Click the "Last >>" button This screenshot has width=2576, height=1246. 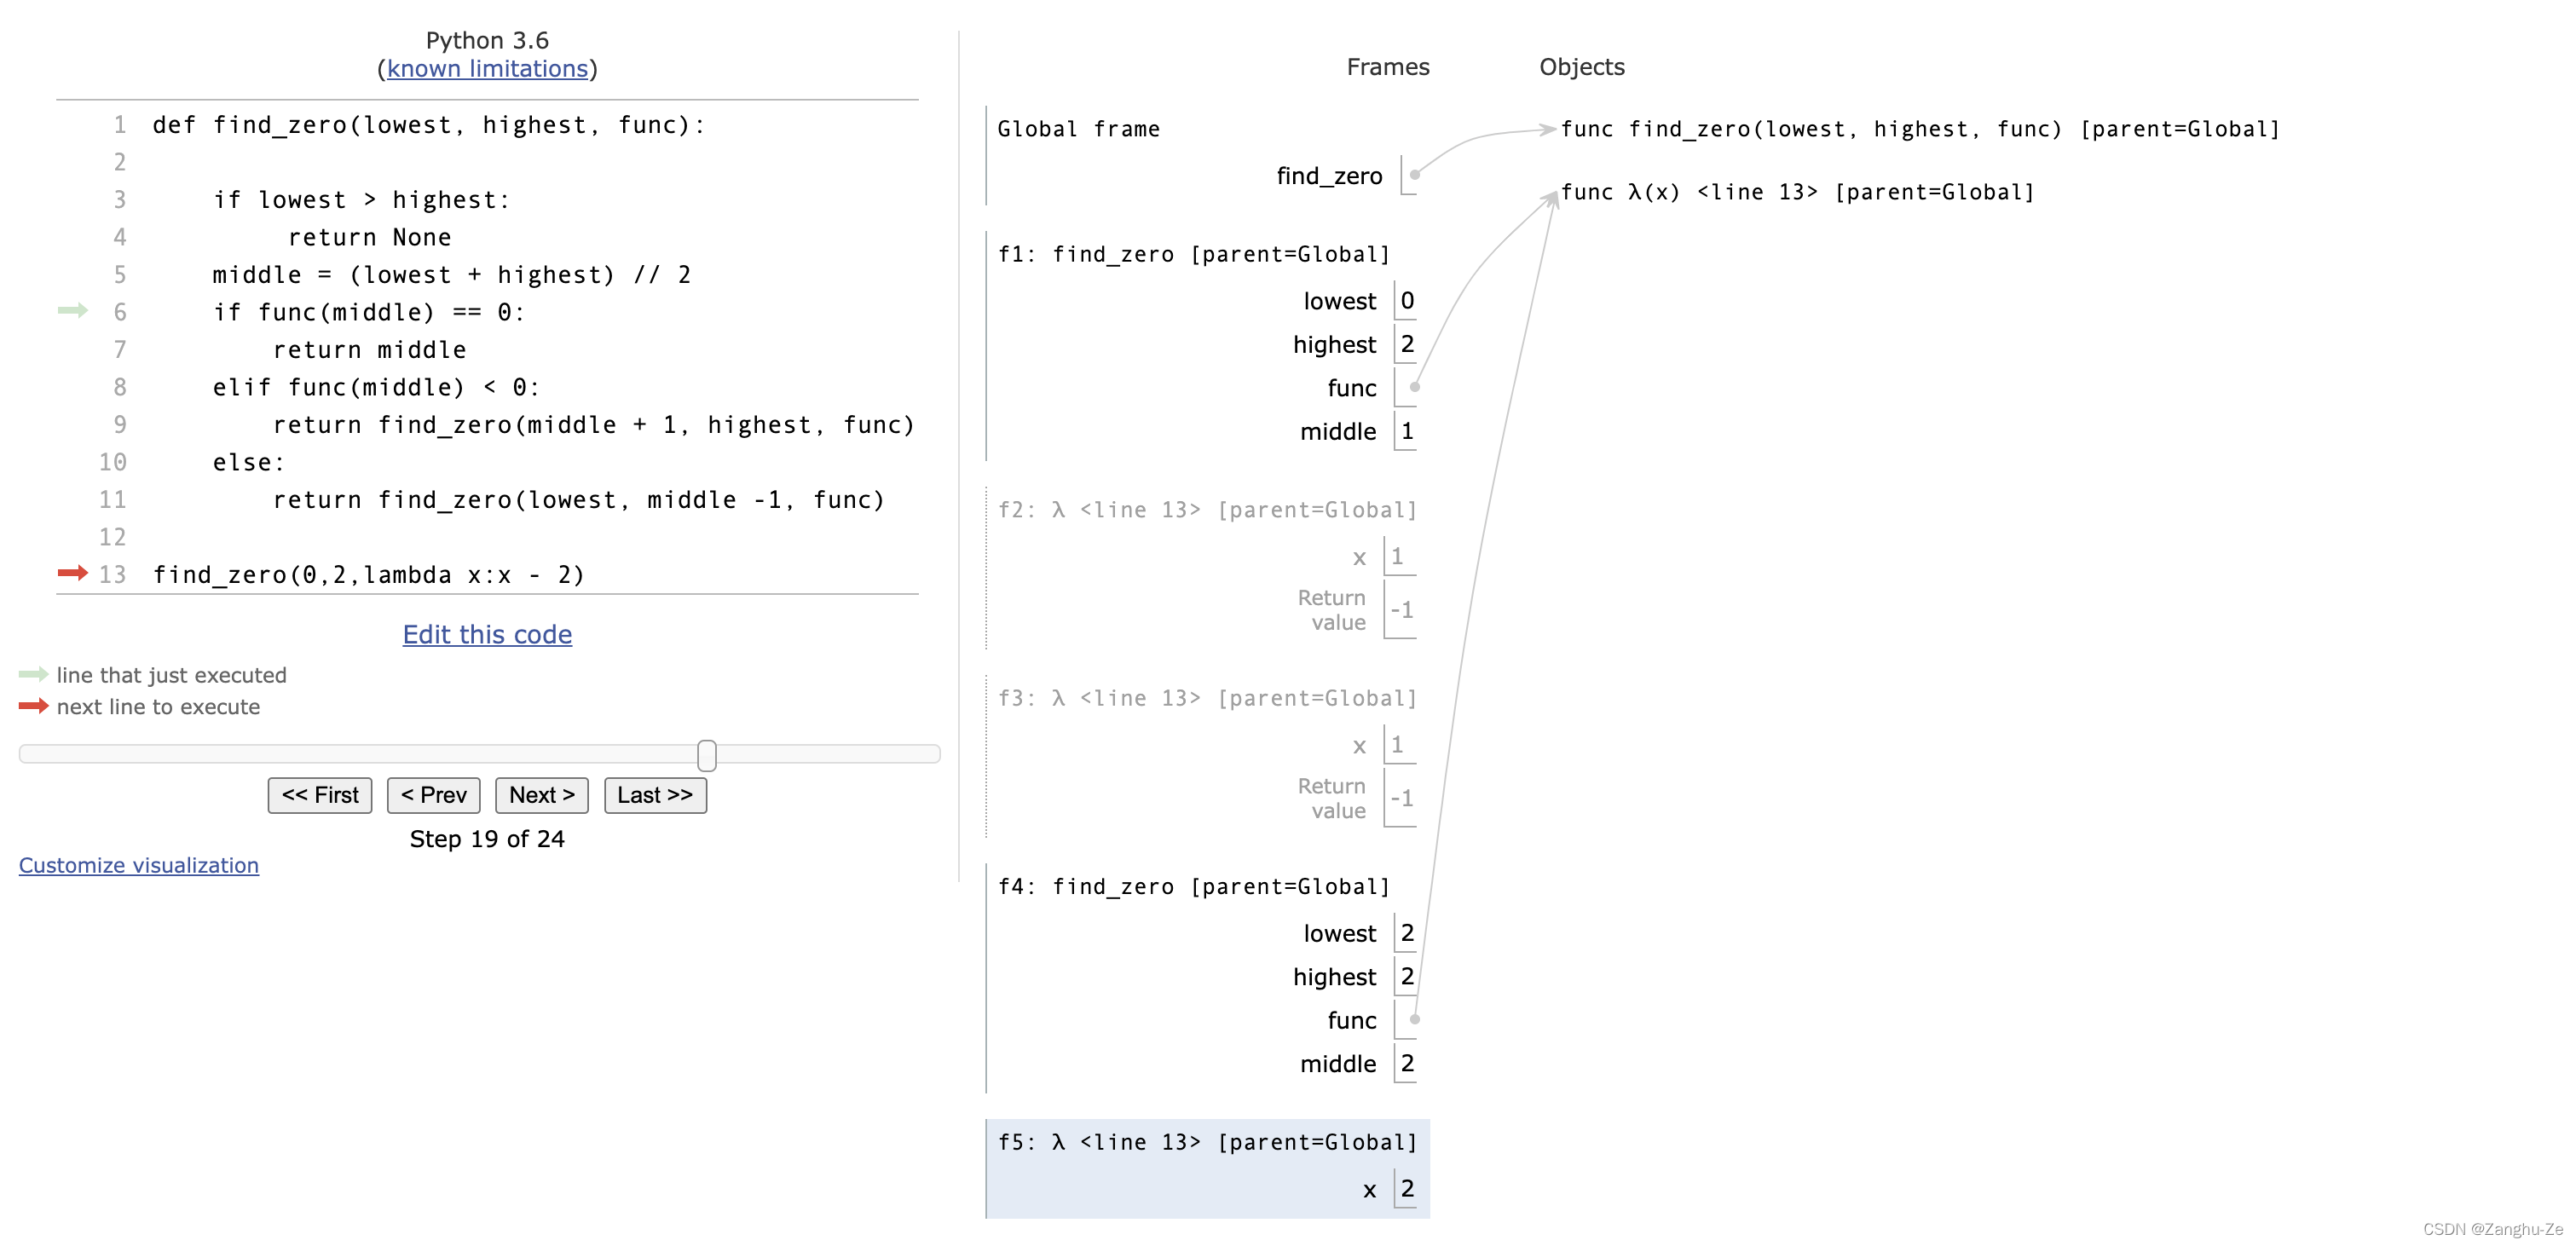654,795
